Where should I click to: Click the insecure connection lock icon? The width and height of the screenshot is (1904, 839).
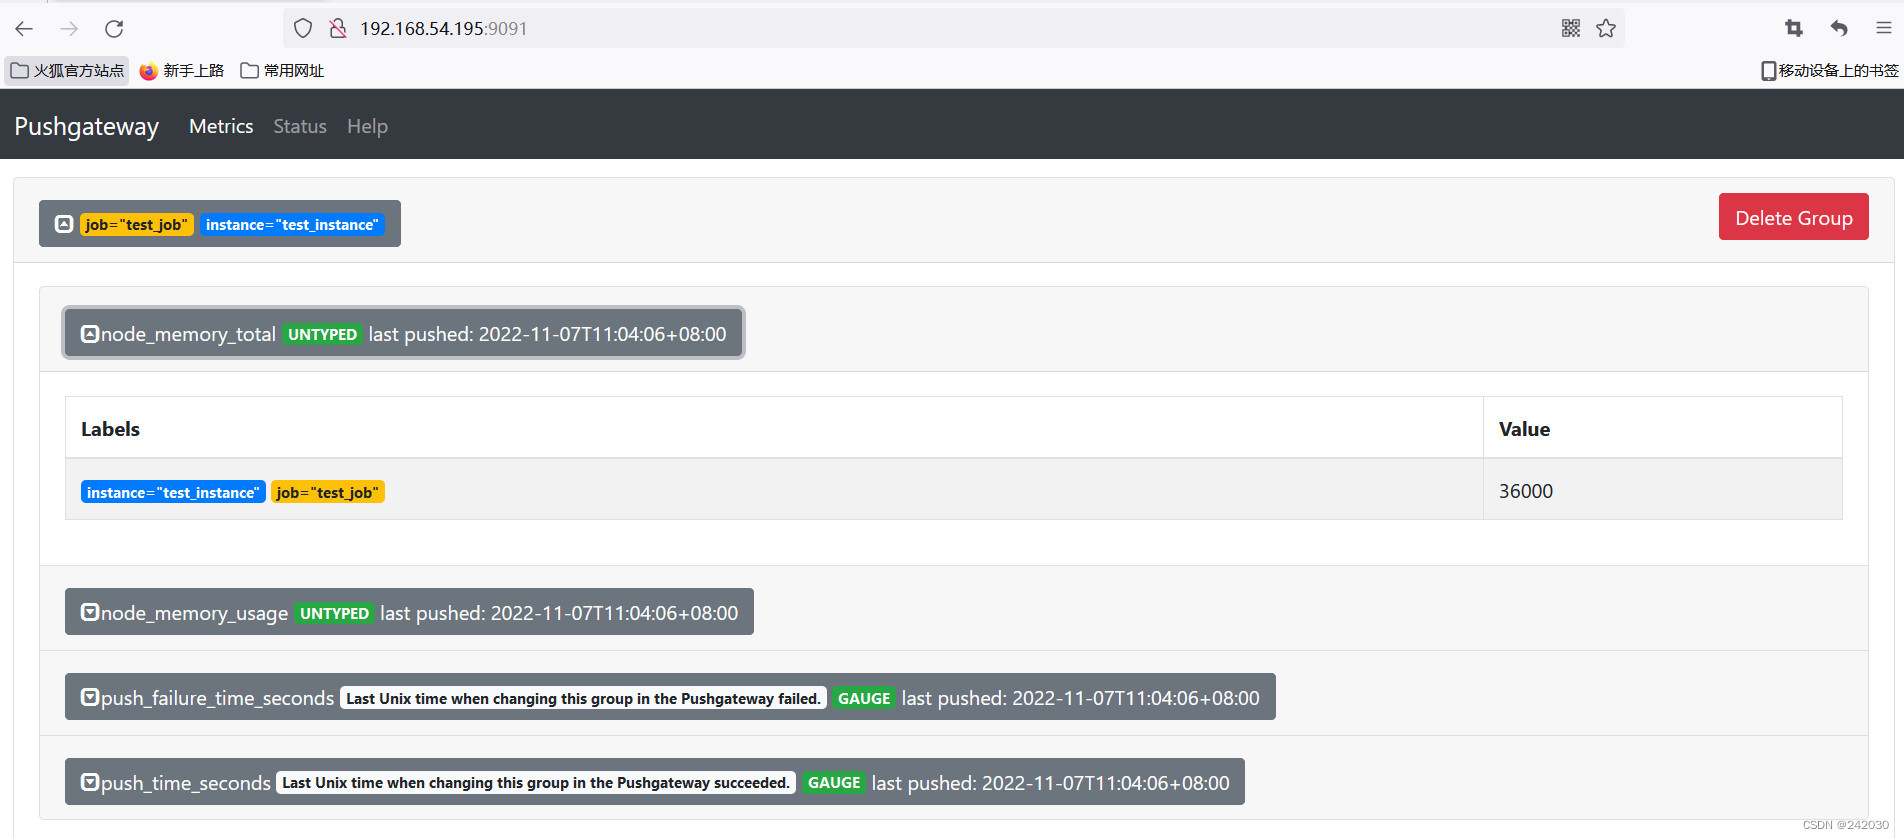(338, 28)
